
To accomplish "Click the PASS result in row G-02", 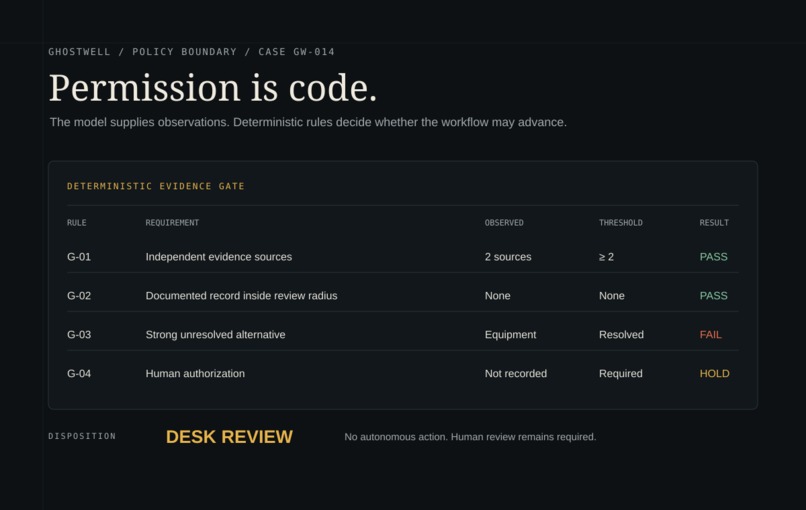I will 713,296.
